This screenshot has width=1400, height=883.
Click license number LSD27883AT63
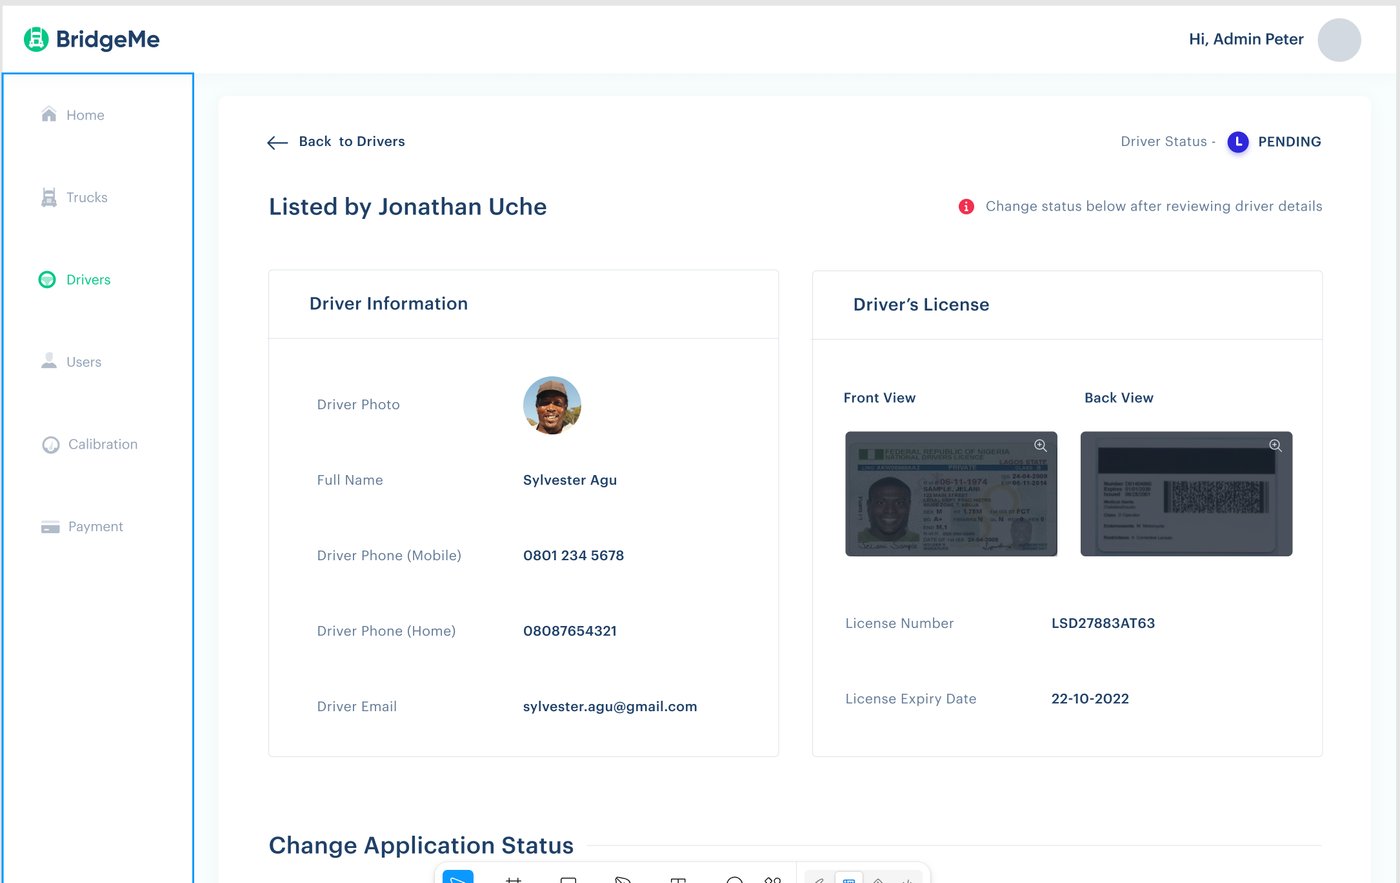click(x=1103, y=623)
